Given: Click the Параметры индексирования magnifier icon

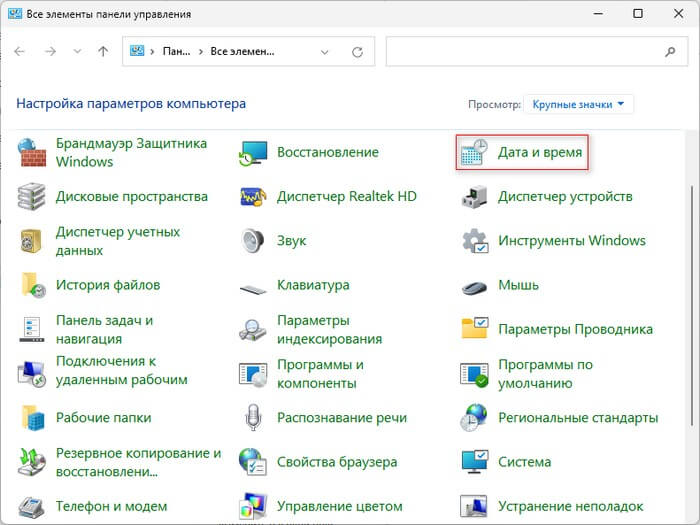Looking at the screenshot, I should coord(253,330).
